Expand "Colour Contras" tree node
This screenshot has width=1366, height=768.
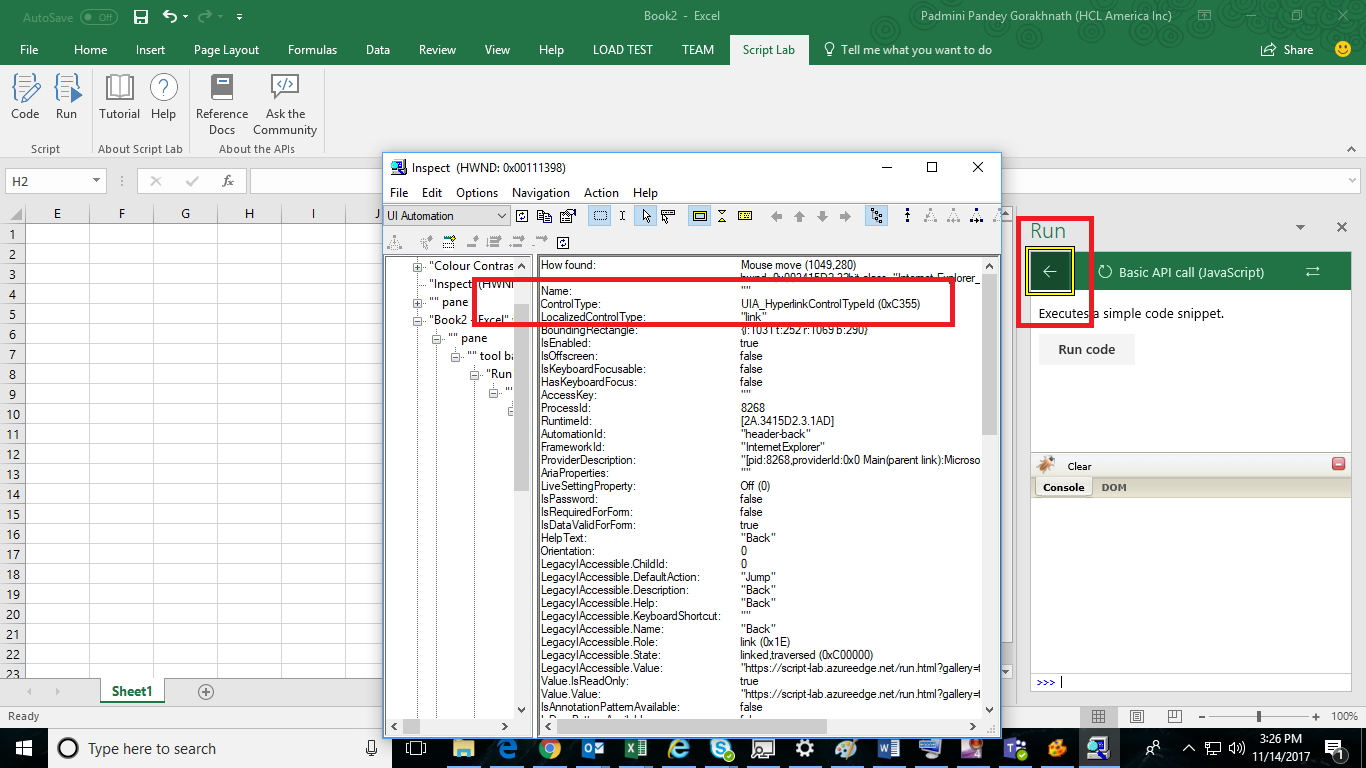(x=417, y=266)
